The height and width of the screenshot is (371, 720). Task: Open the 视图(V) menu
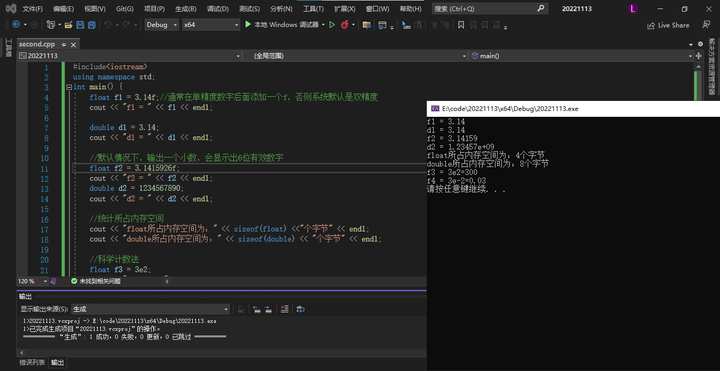(95, 9)
